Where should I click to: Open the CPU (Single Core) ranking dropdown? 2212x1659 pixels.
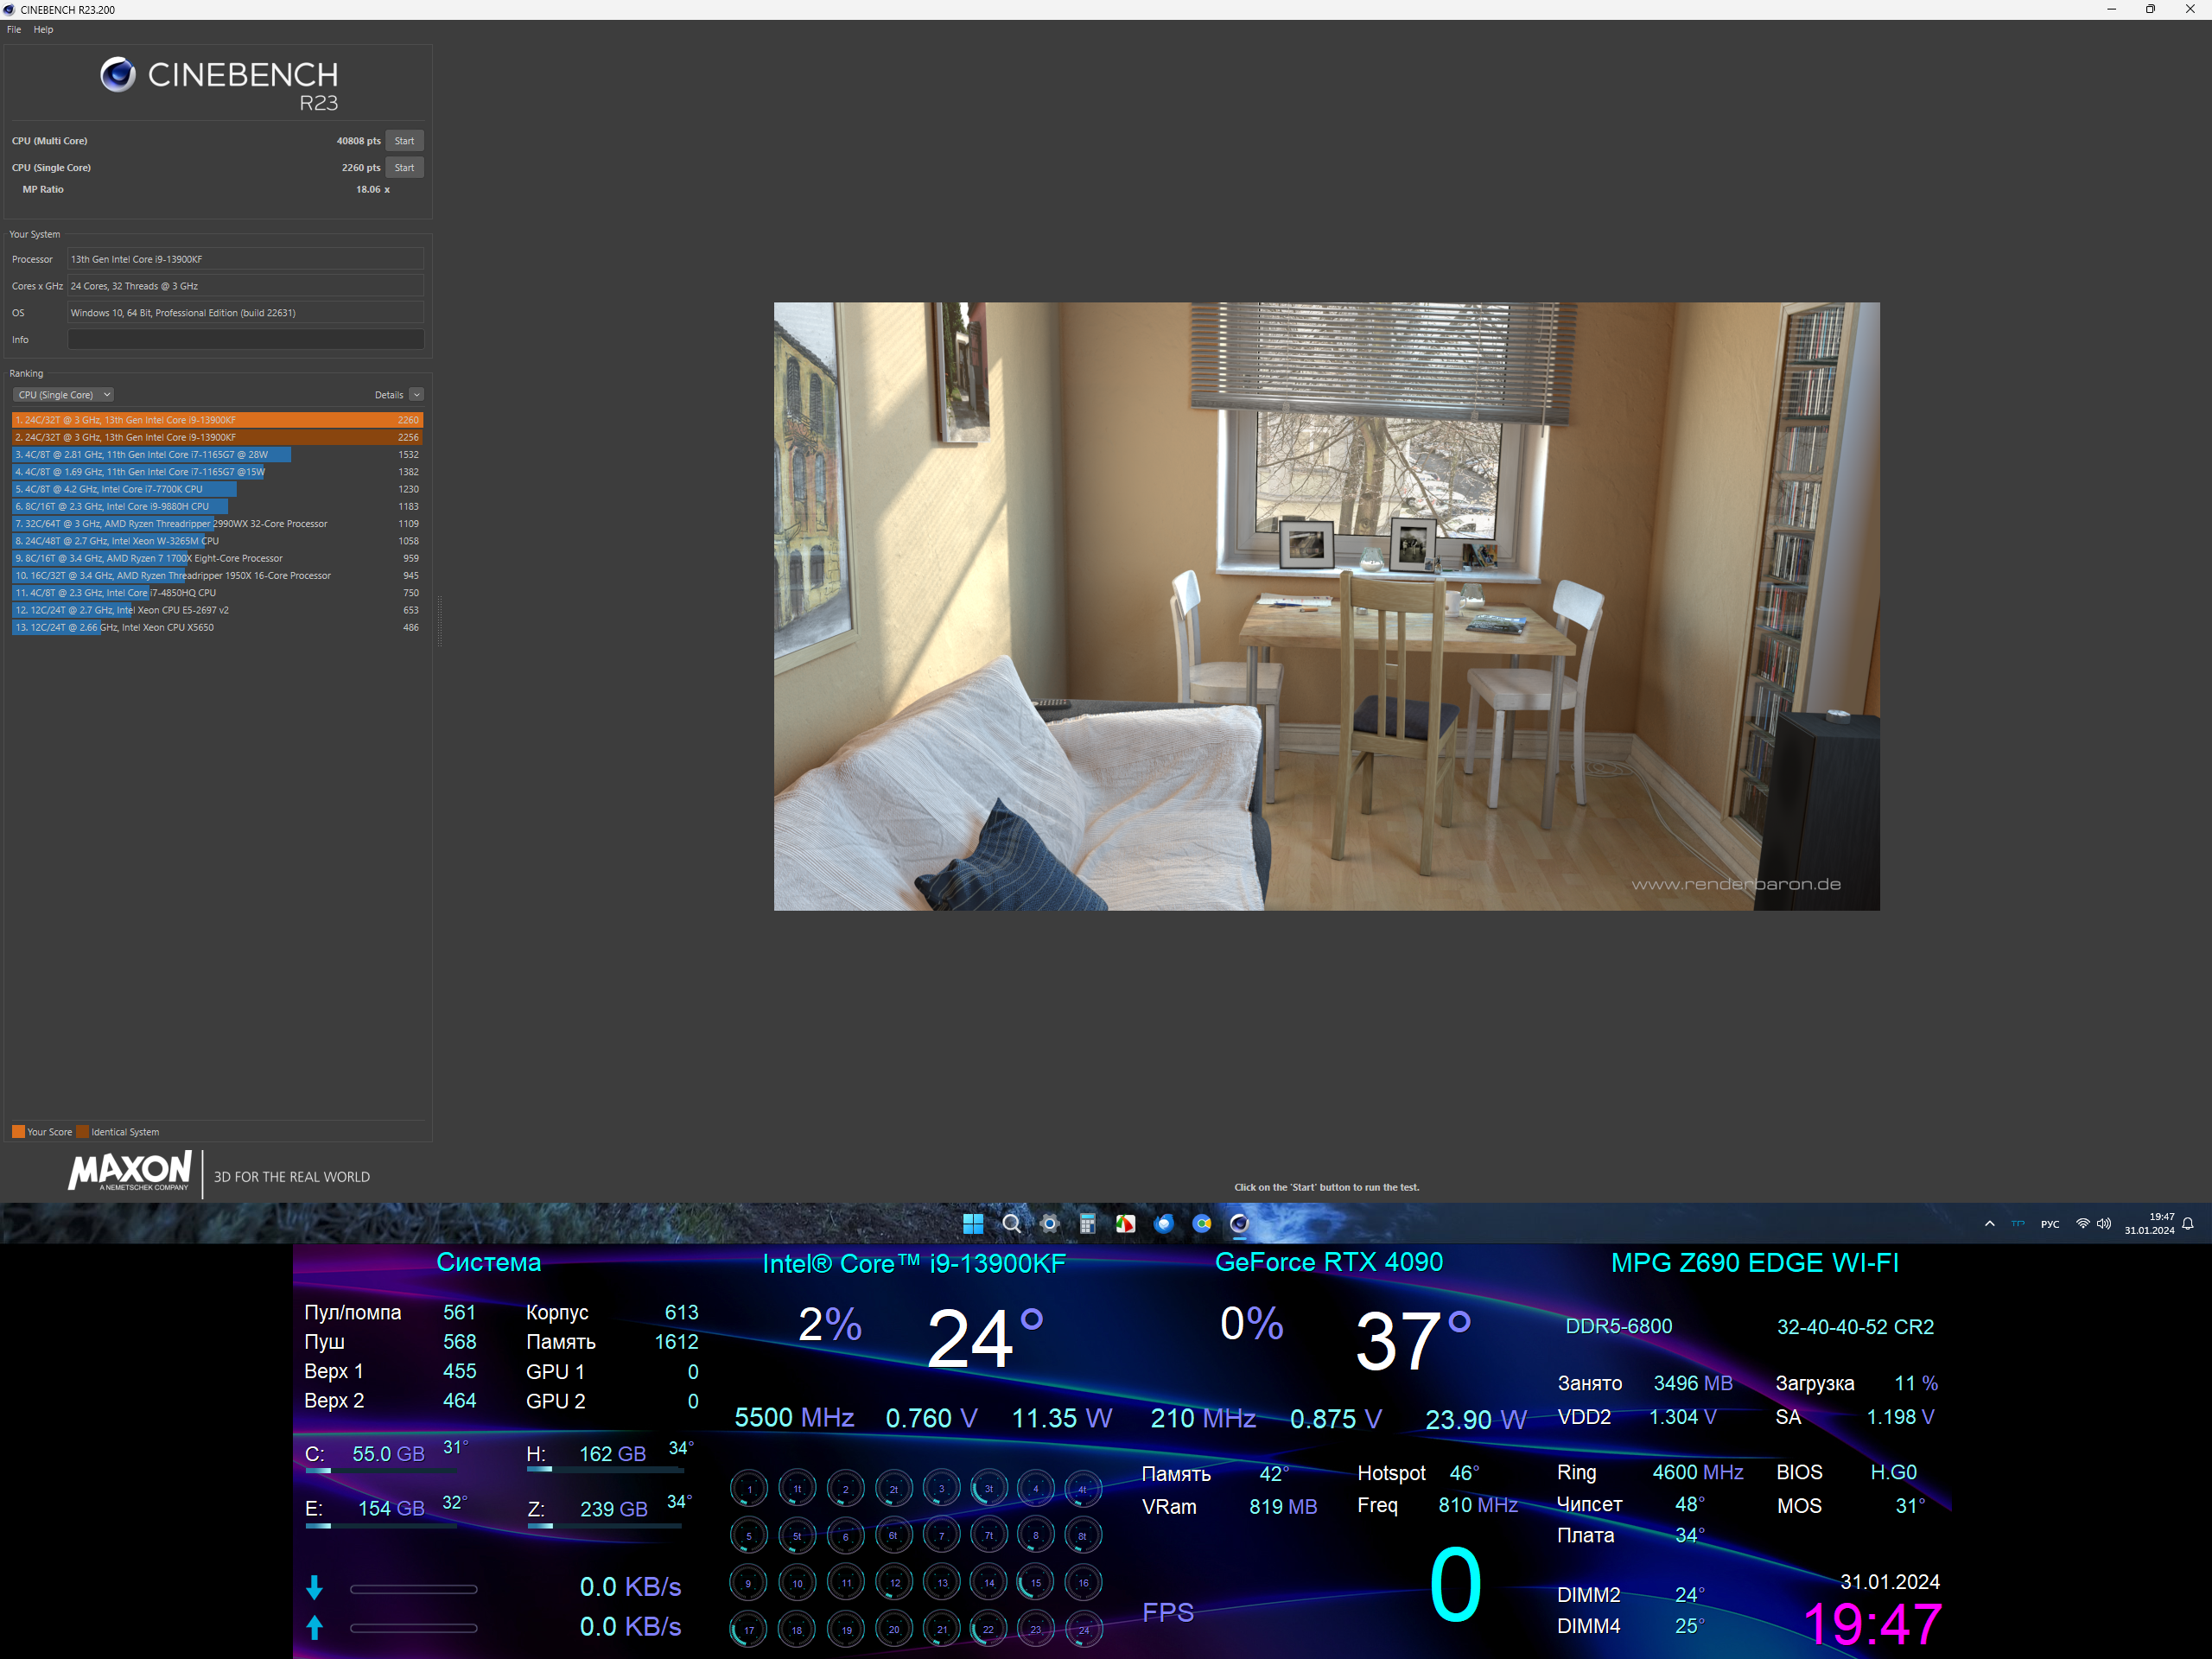tap(64, 395)
